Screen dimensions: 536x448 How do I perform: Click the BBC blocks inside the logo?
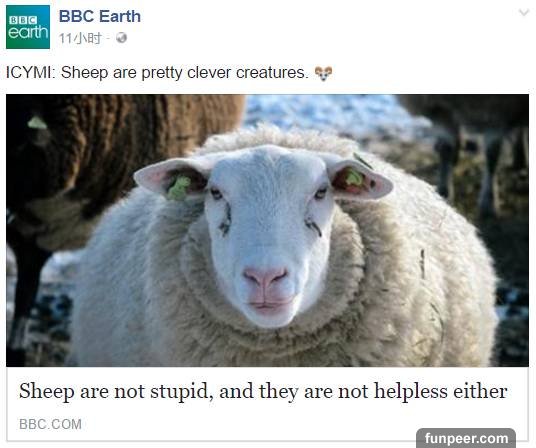coord(23,20)
